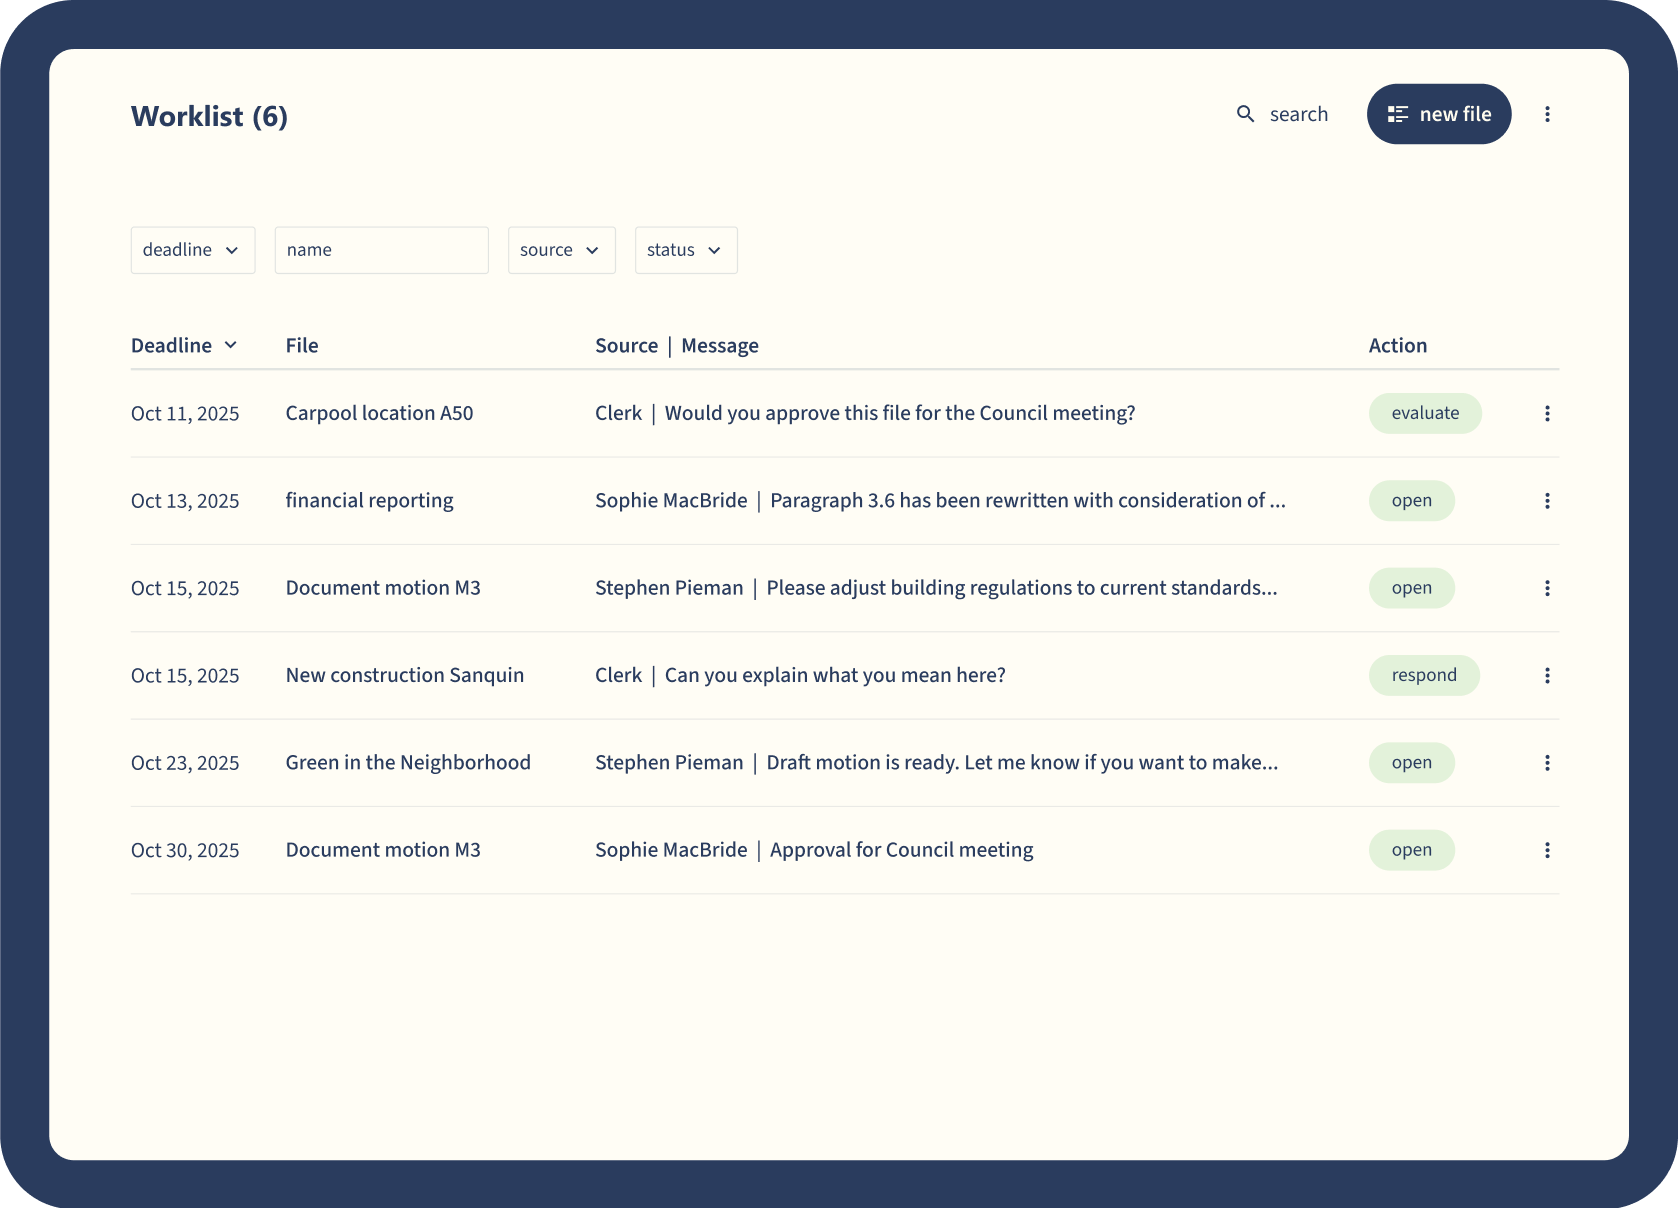The image size is (1678, 1208).
Task: Select the New construction Sanquin file
Action: click(405, 676)
